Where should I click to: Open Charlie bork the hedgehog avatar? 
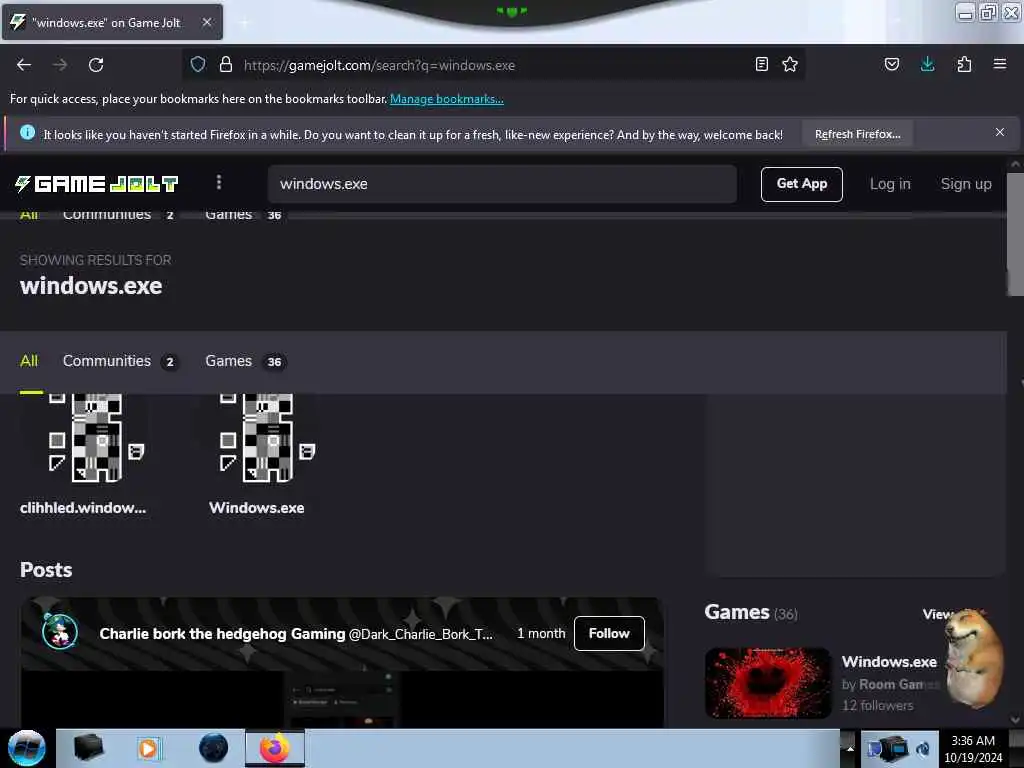pyautogui.click(x=60, y=632)
